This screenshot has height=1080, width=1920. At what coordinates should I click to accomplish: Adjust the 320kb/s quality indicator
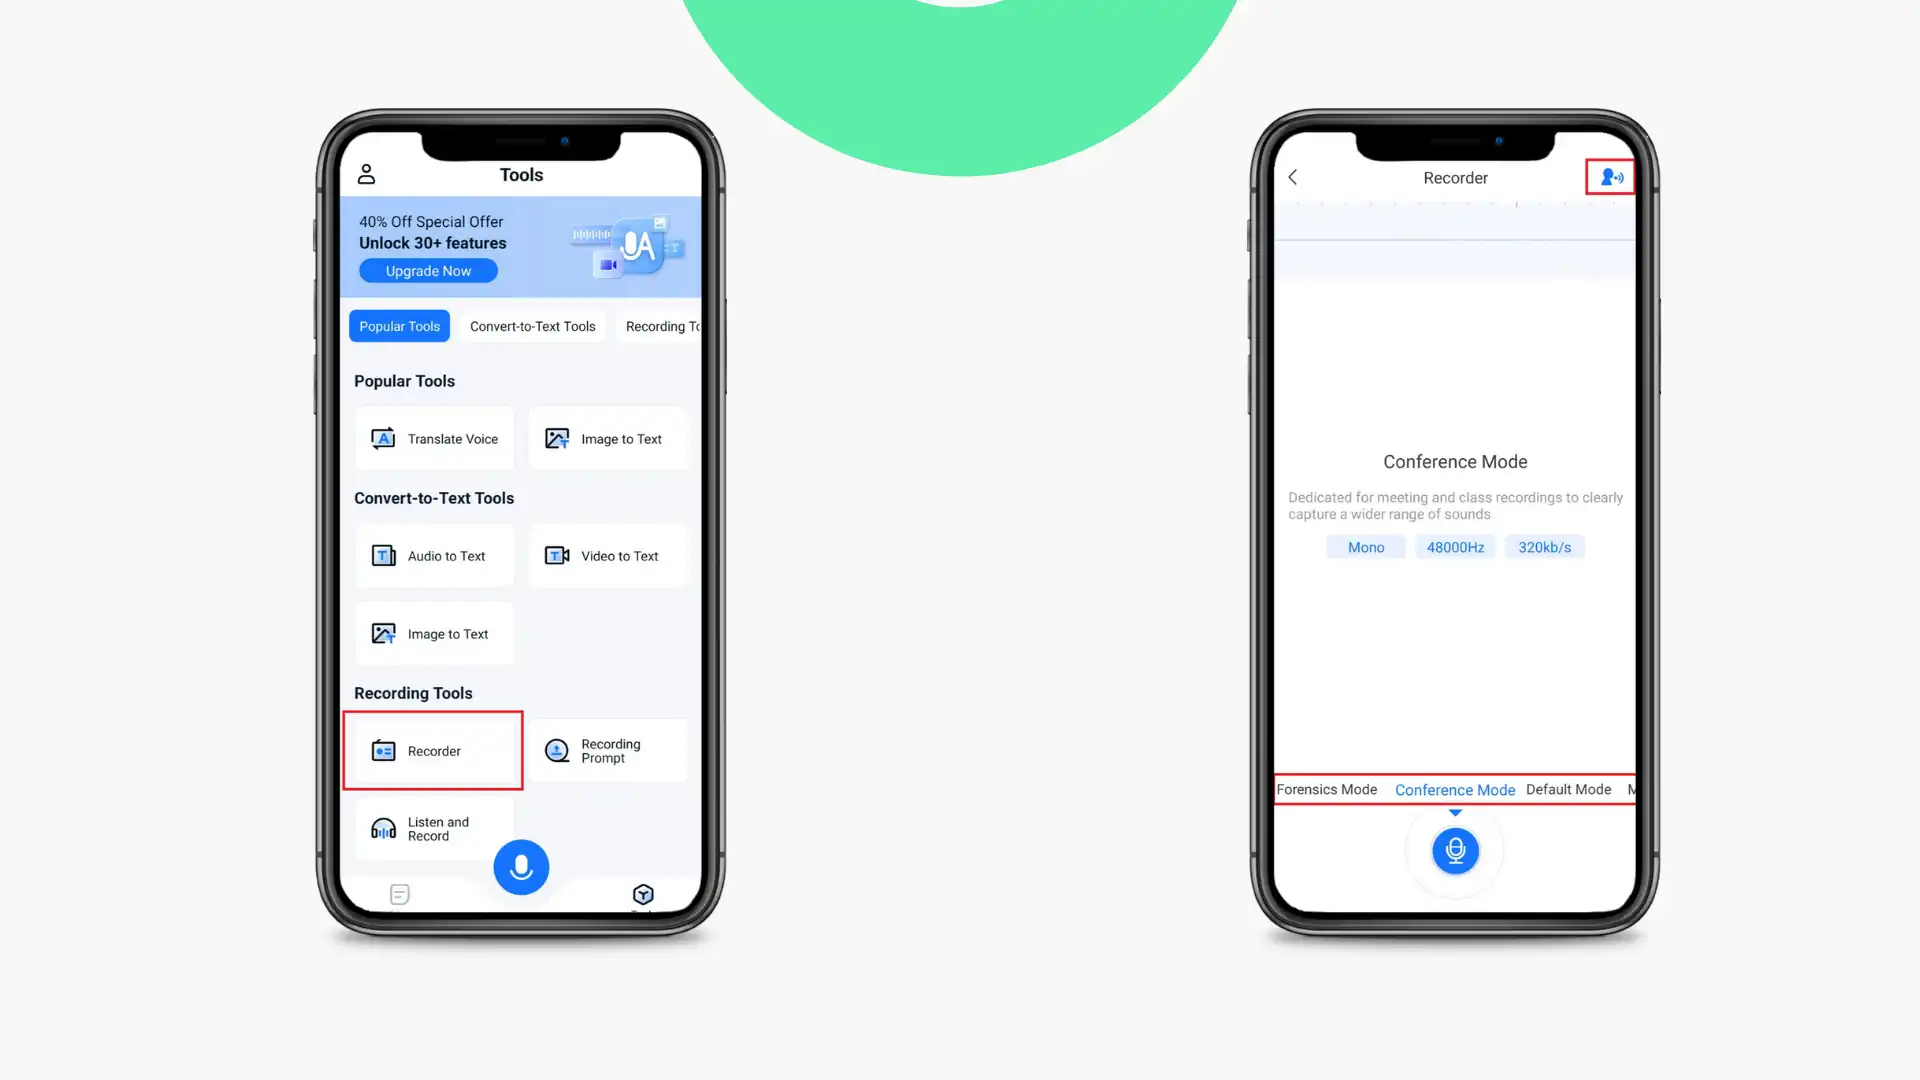pyautogui.click(x=1544, y=546)
